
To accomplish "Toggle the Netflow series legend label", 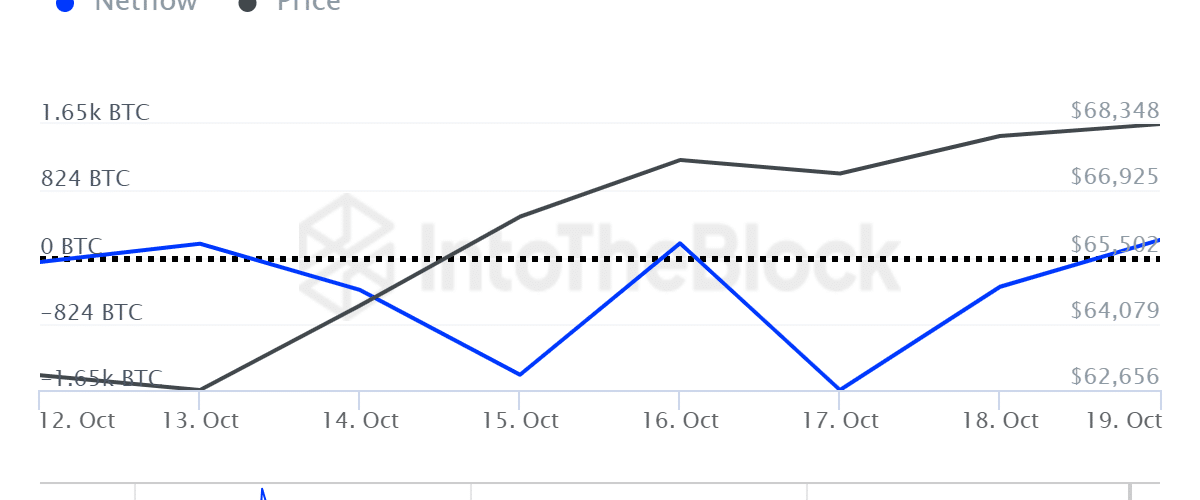I will (145, 4).
